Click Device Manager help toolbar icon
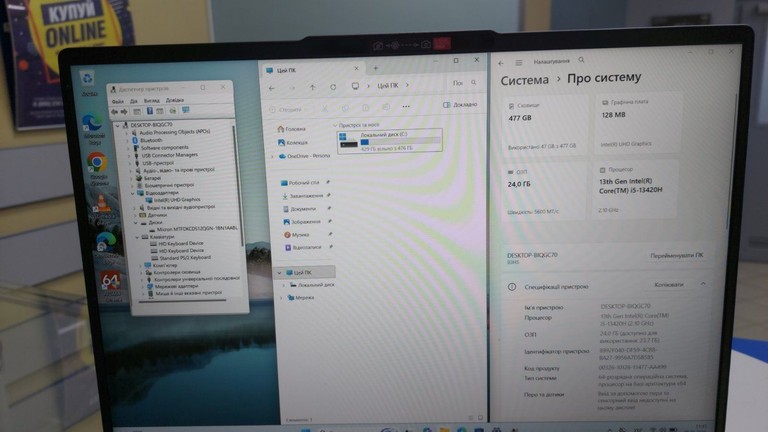The height and width of the screenshot is (432, 768). click(x=149, y=111)
